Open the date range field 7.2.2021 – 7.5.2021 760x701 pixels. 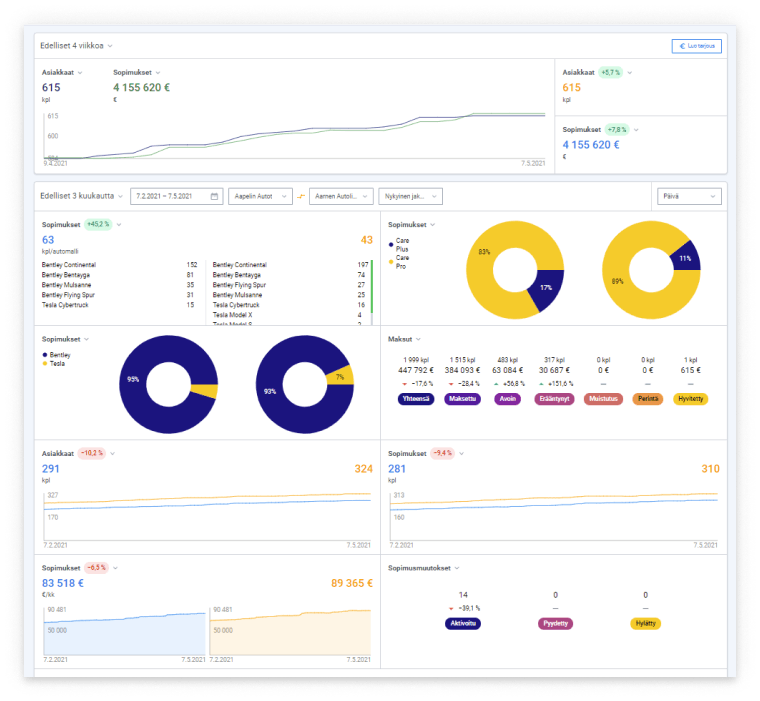point(176,196)
